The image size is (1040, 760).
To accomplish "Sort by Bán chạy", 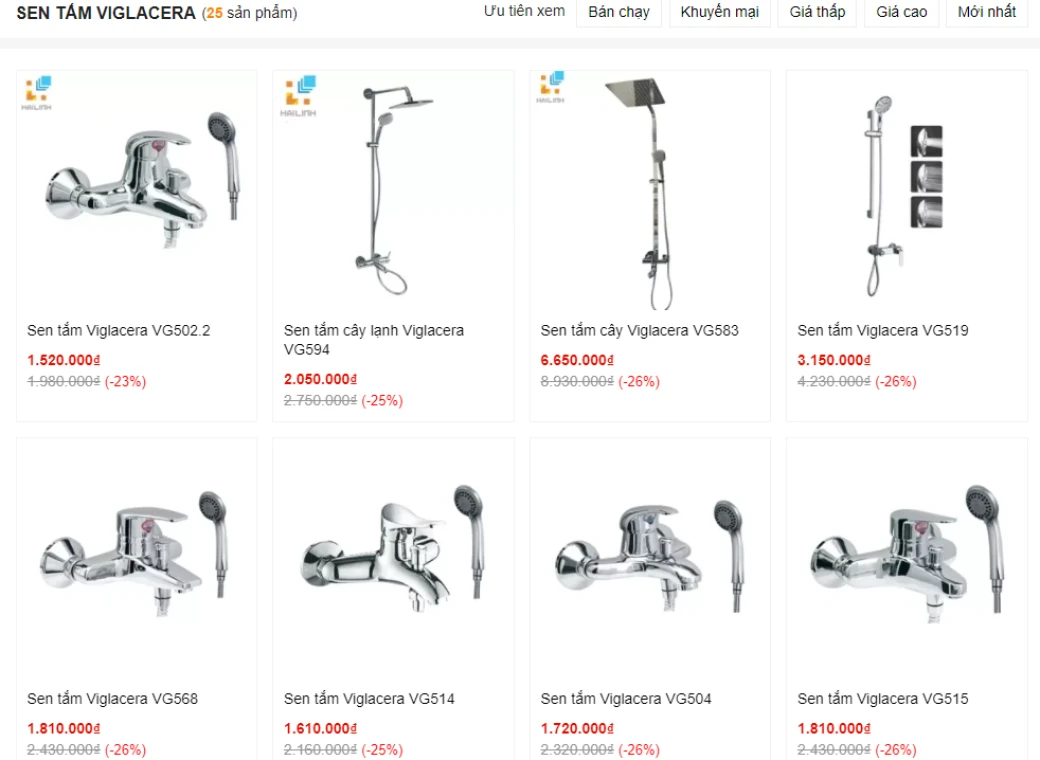I will click(619, 12).
